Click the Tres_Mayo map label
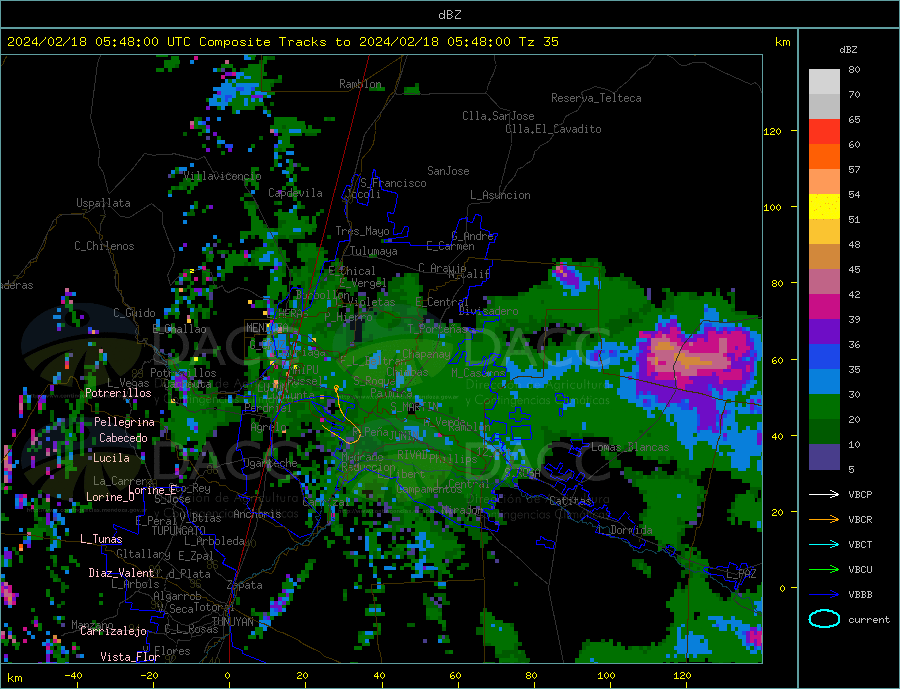This screenshot has height=689, width=900. (x=362, y=231)
